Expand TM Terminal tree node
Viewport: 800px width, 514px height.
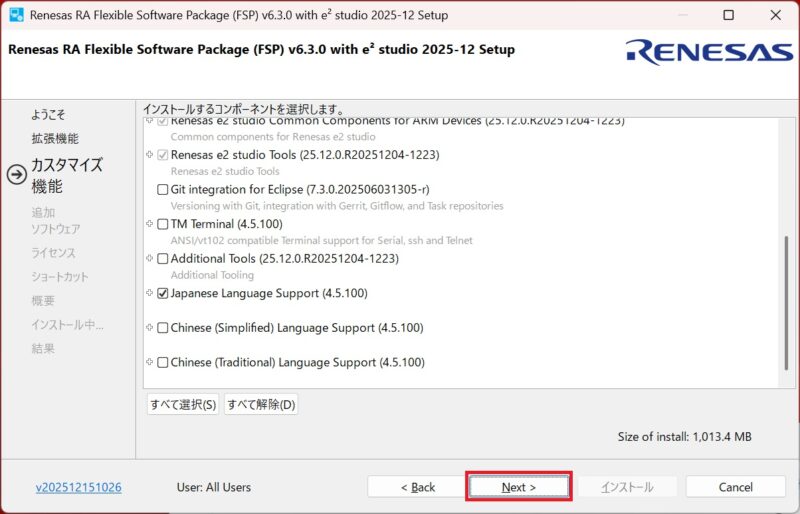[x=149, y=224]
